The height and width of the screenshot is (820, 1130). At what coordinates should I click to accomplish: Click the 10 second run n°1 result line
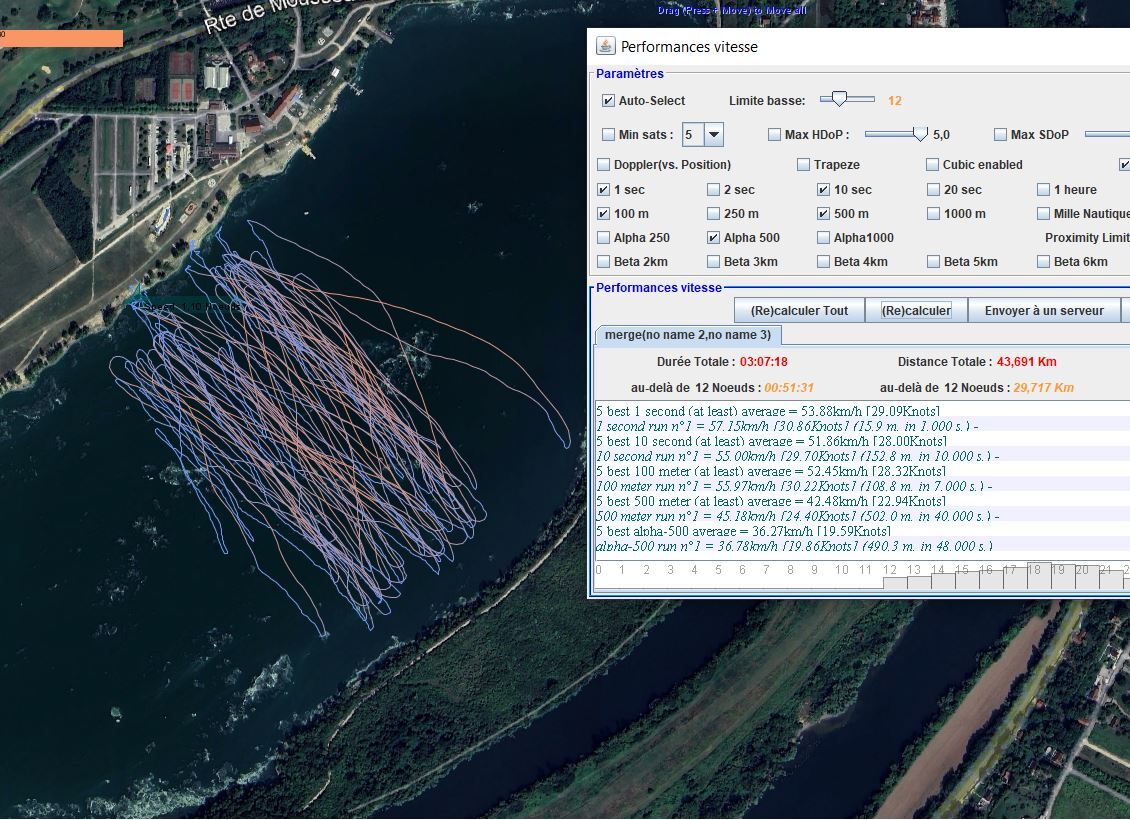(797, 456)
